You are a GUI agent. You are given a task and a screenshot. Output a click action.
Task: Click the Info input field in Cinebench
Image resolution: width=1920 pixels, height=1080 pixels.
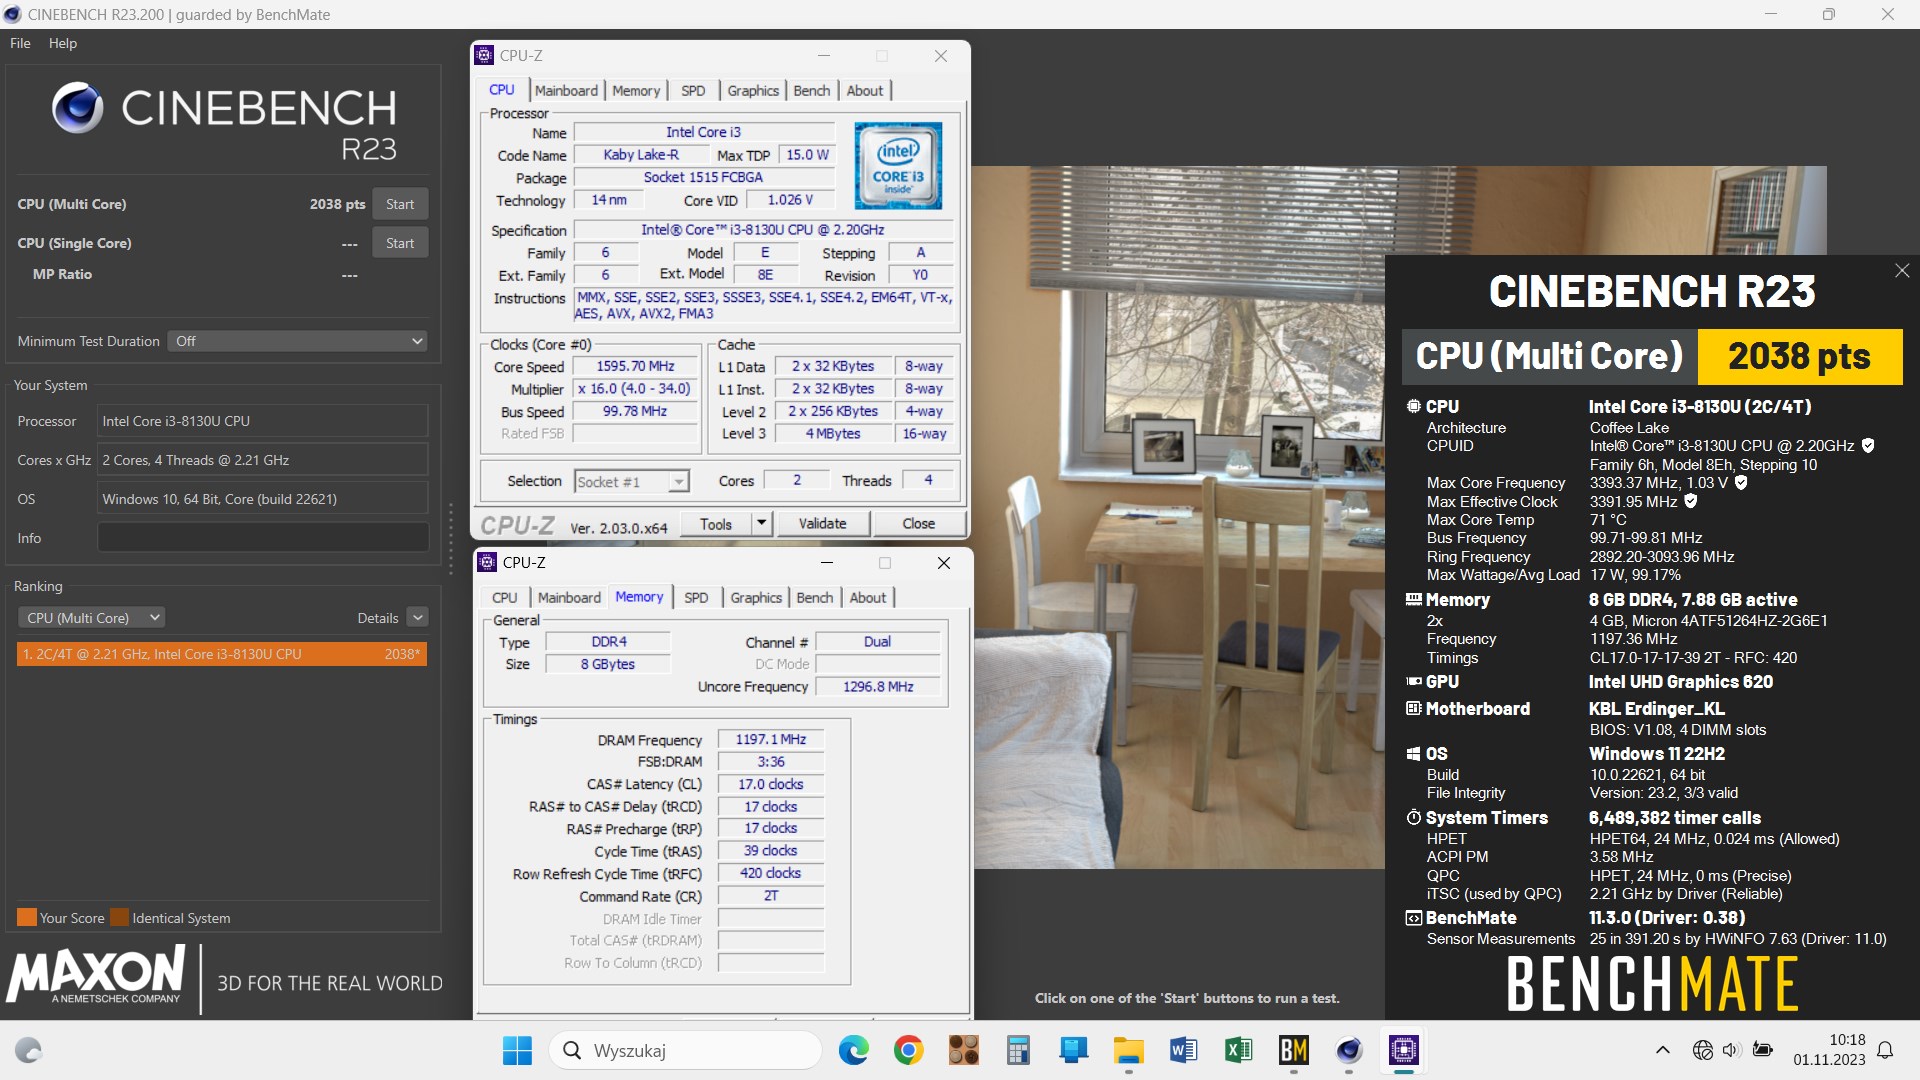(x=263, y=538)
